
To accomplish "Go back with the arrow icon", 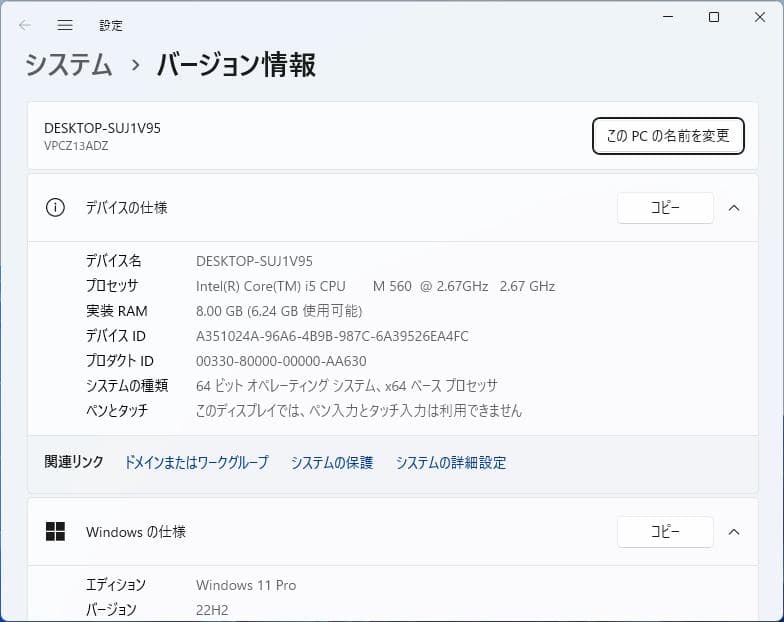I will pyautogui.click(x=24, y=25).
